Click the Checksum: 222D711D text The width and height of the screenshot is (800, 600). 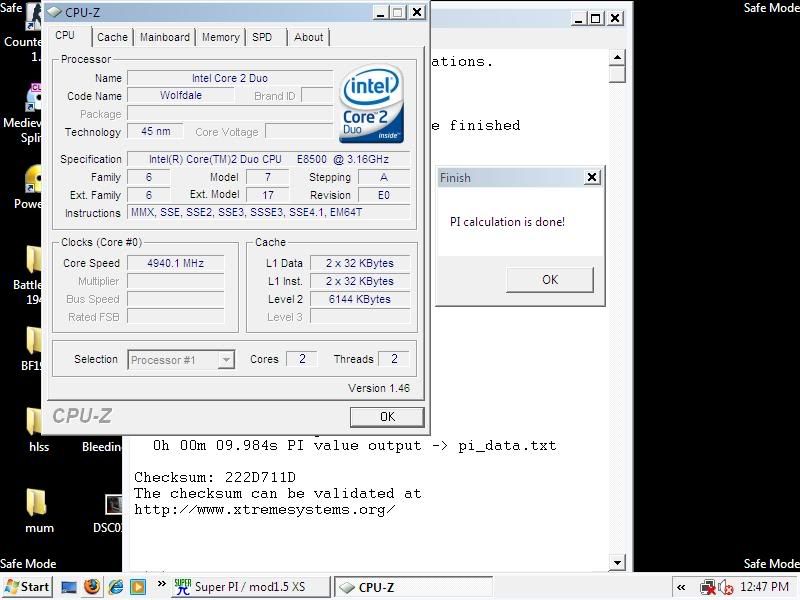tap(215, 477)
